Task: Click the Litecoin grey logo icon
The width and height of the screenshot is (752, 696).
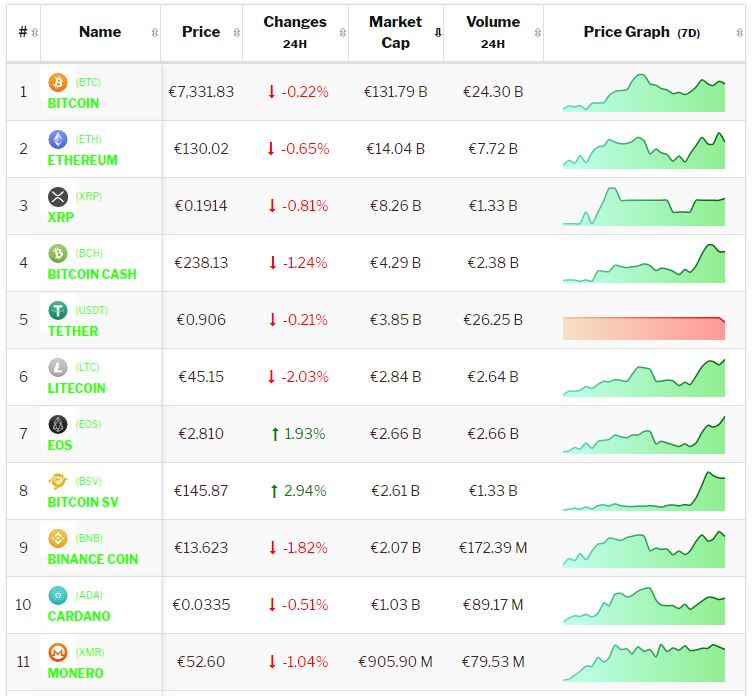Action: (x=58, y=367)
